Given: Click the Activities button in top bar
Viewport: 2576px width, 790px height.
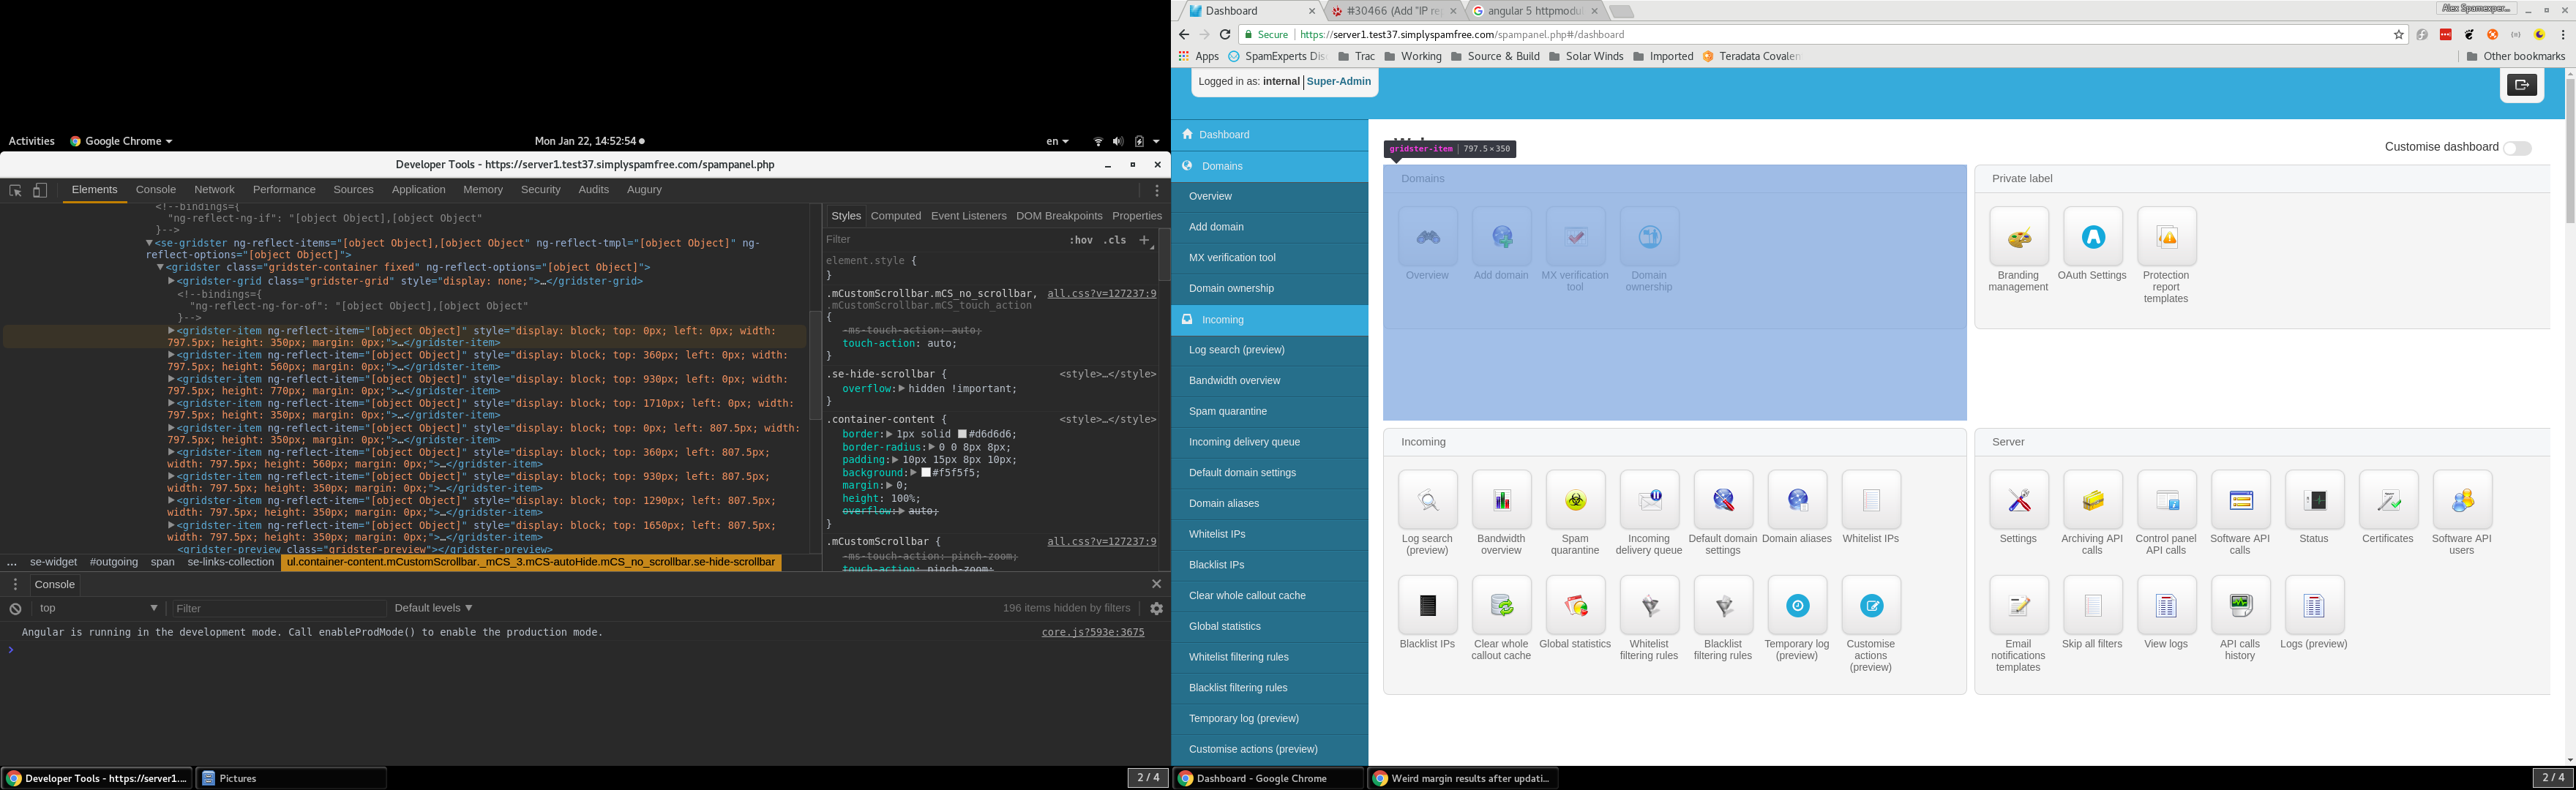Looking at the screenshot, I should click(x=31, y=141).
